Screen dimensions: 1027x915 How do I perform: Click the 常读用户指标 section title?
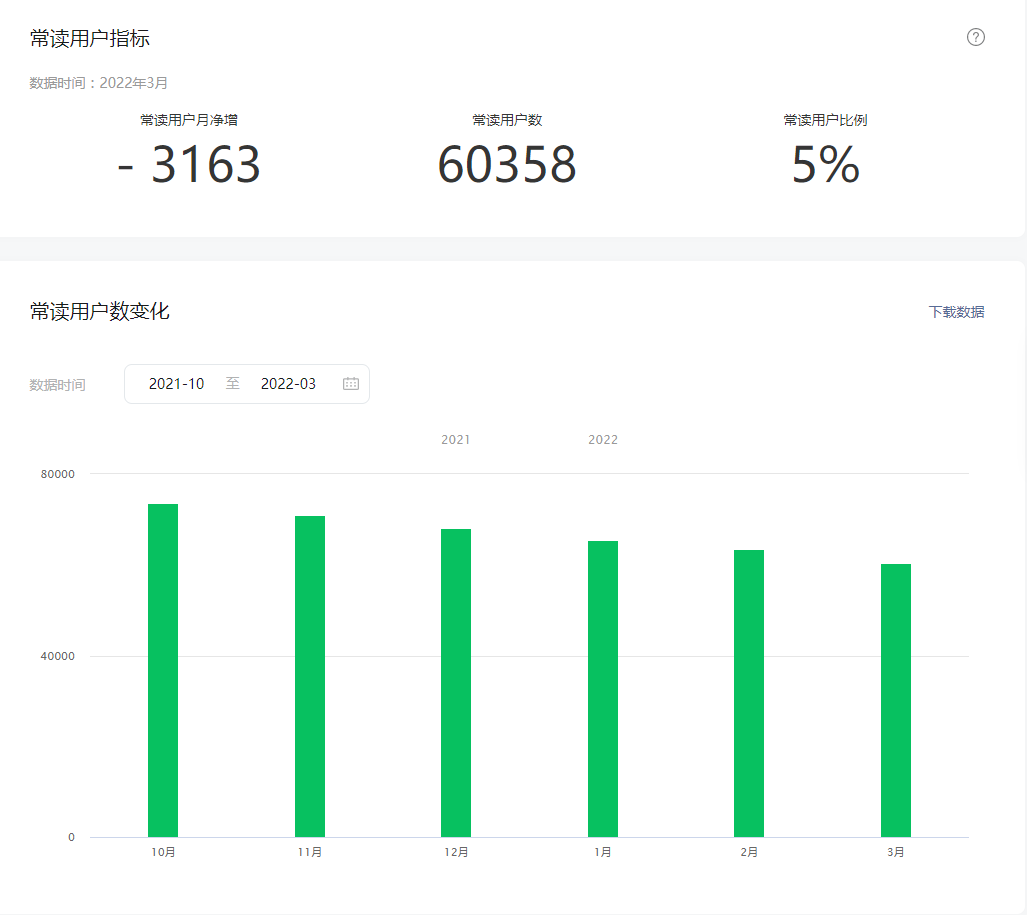point(90,39)
